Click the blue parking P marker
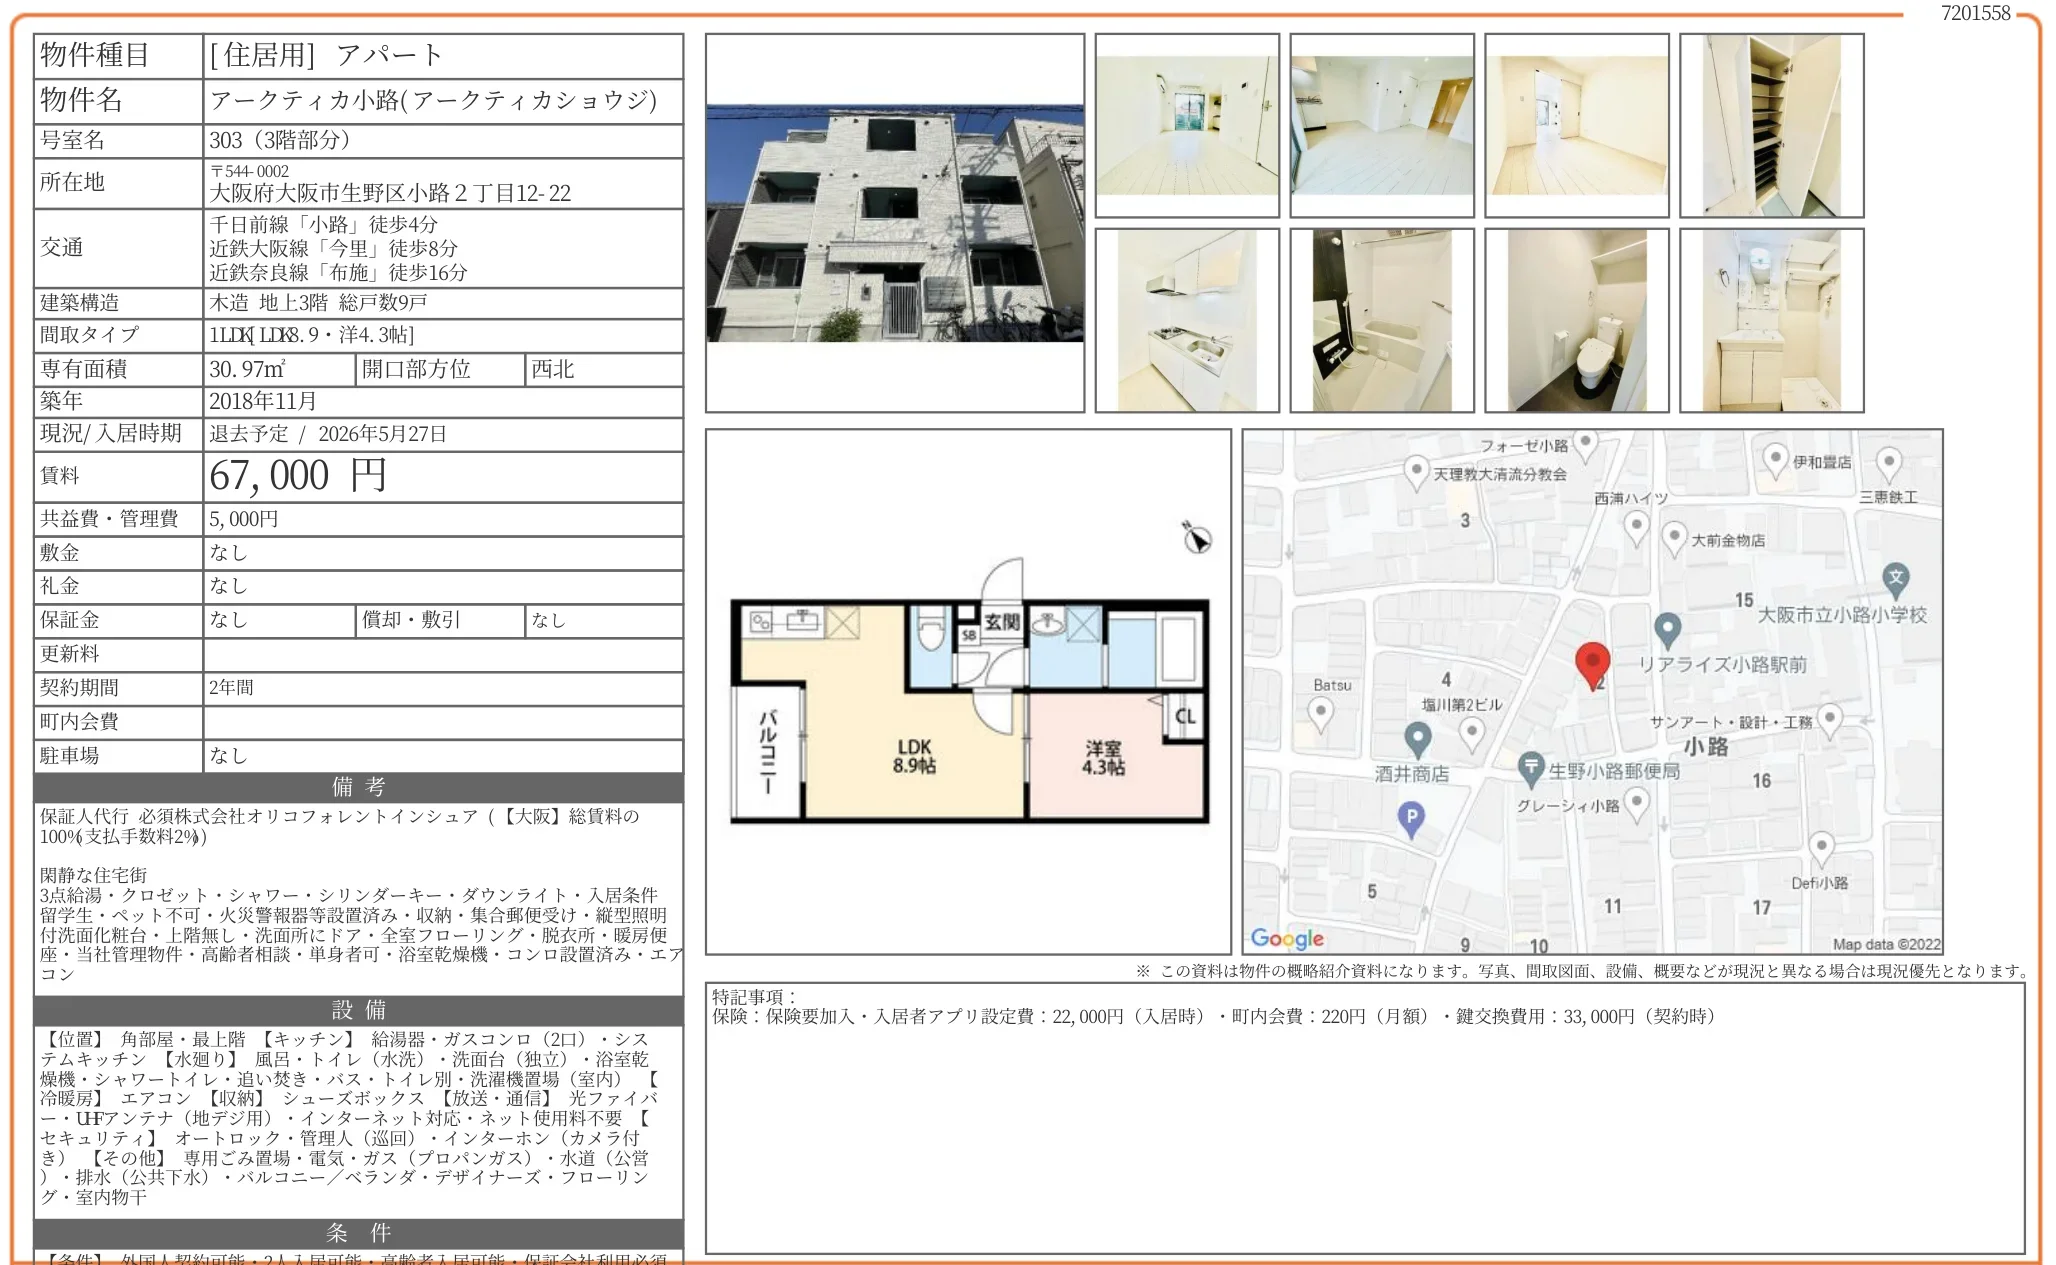 (x=1411, y=818)
